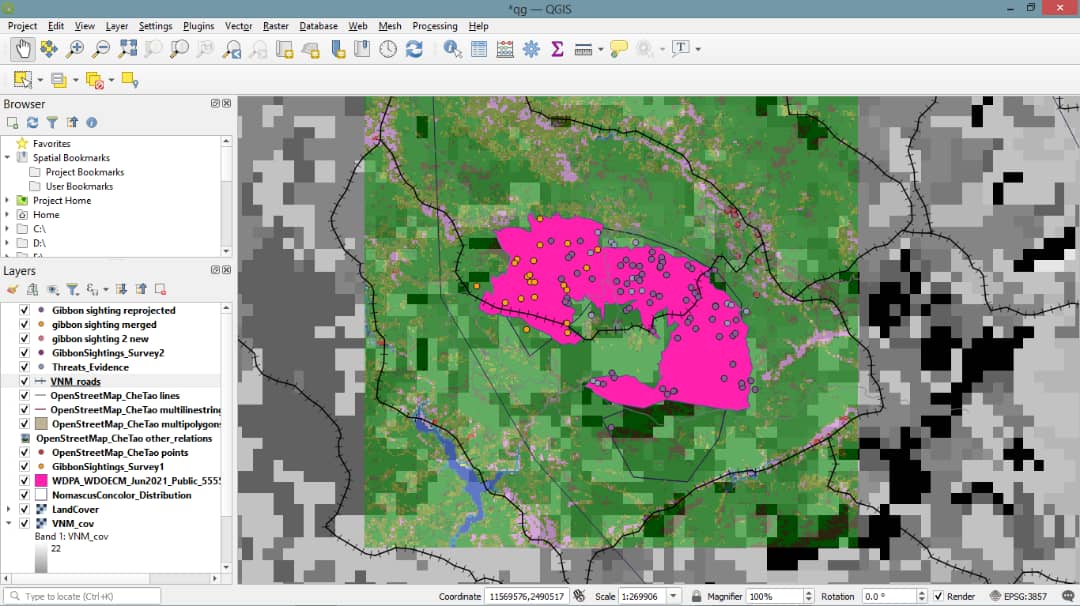Click the Refresh map icon

pyautogui.click(x=414, y=49)
